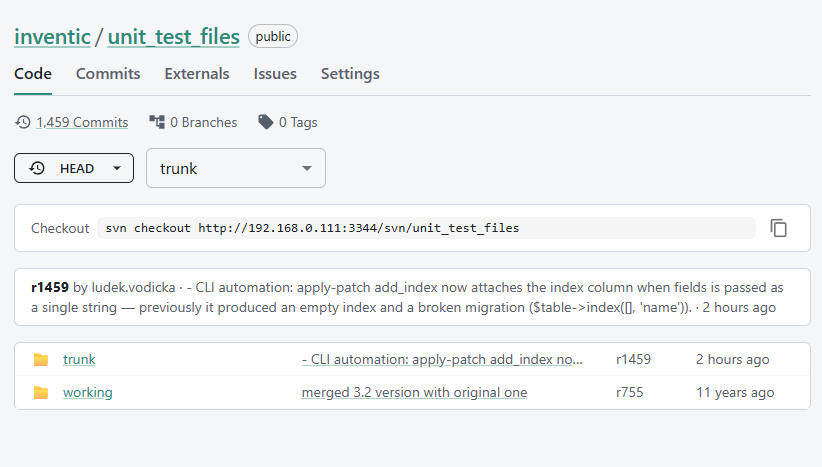Click the history icon in HEAD button

click(37, 168)
